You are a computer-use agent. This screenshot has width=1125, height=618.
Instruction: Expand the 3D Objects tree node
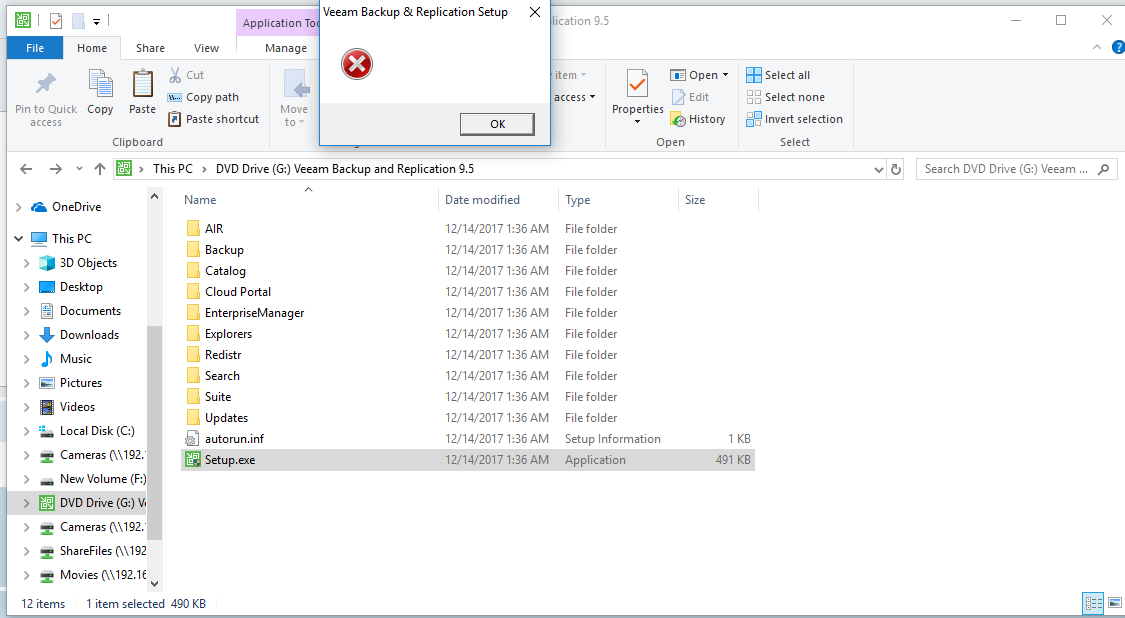(x=27, y=263)
